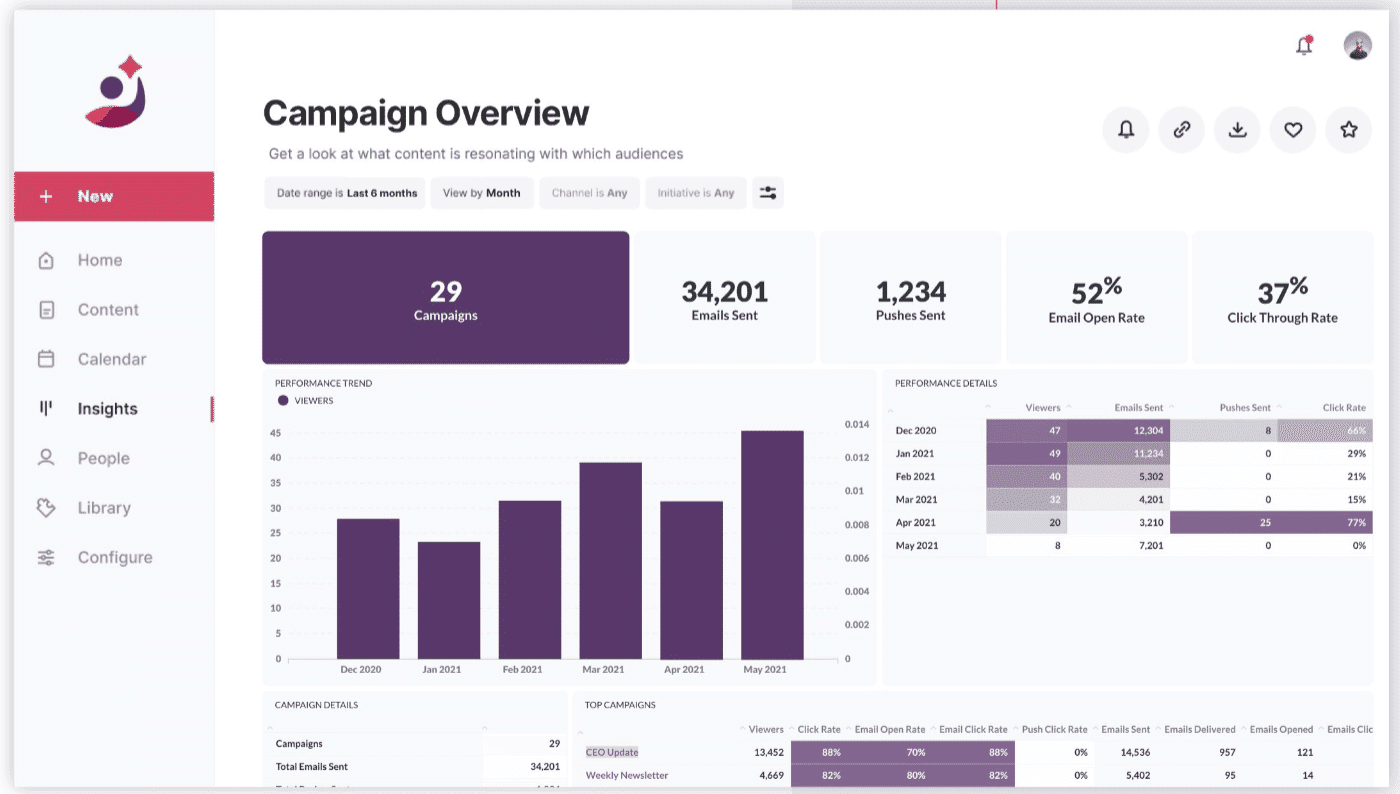The width and height of the screenshot is (1400, 794).
Task: Click the app logo in sidebar
Action: 115,92
